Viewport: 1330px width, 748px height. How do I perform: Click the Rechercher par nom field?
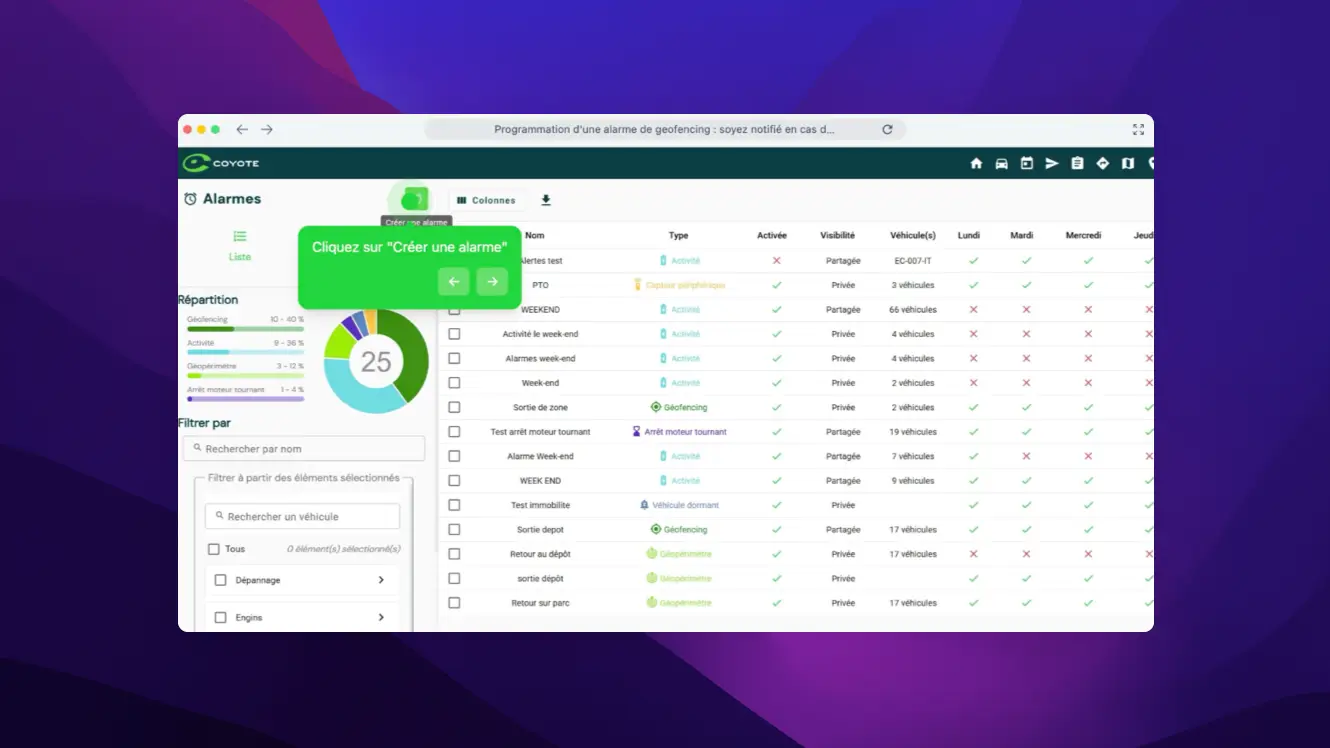click(304, 448)
